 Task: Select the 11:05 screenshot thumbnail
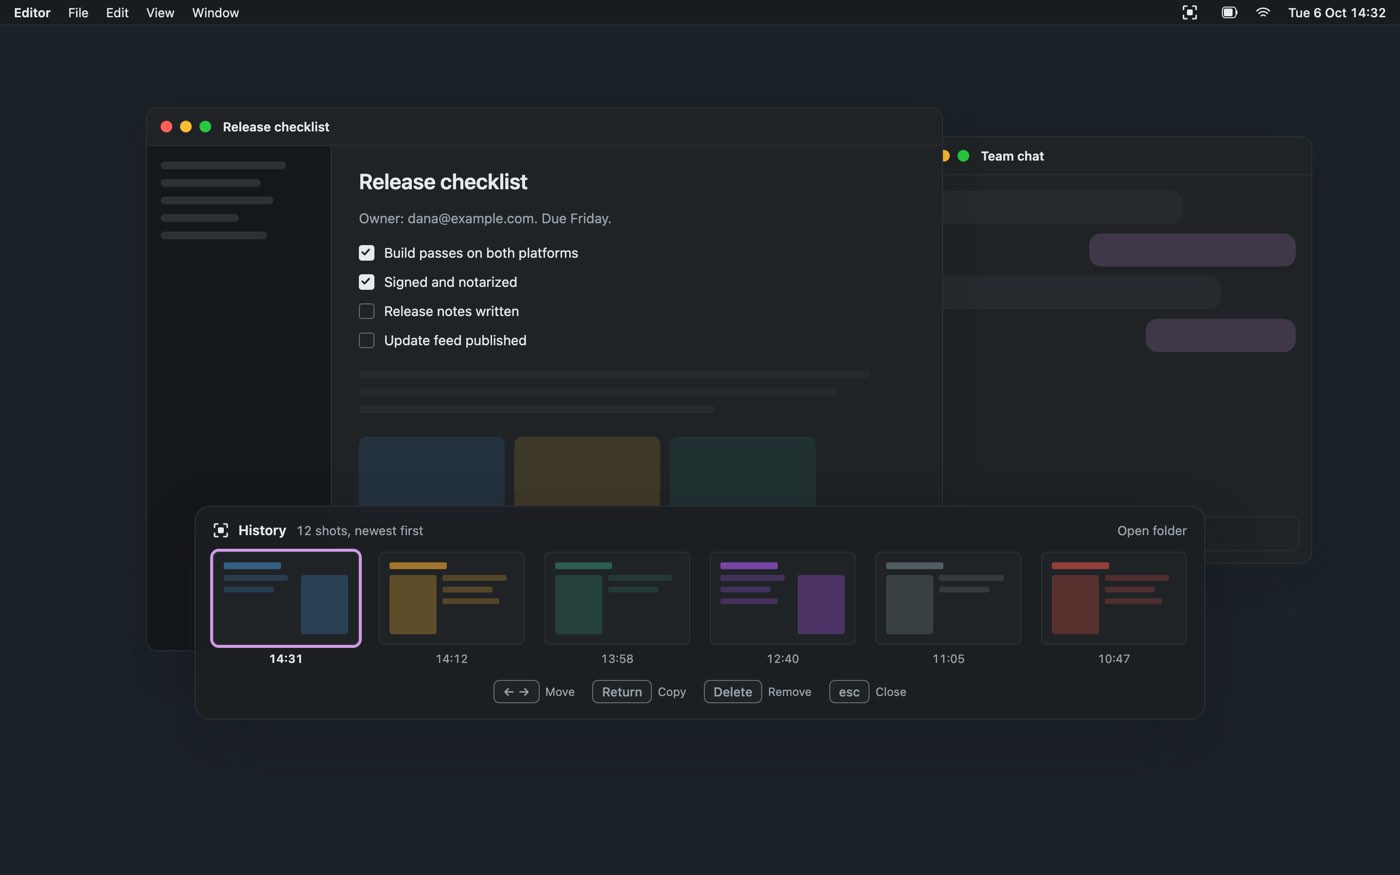pos(948,598)
